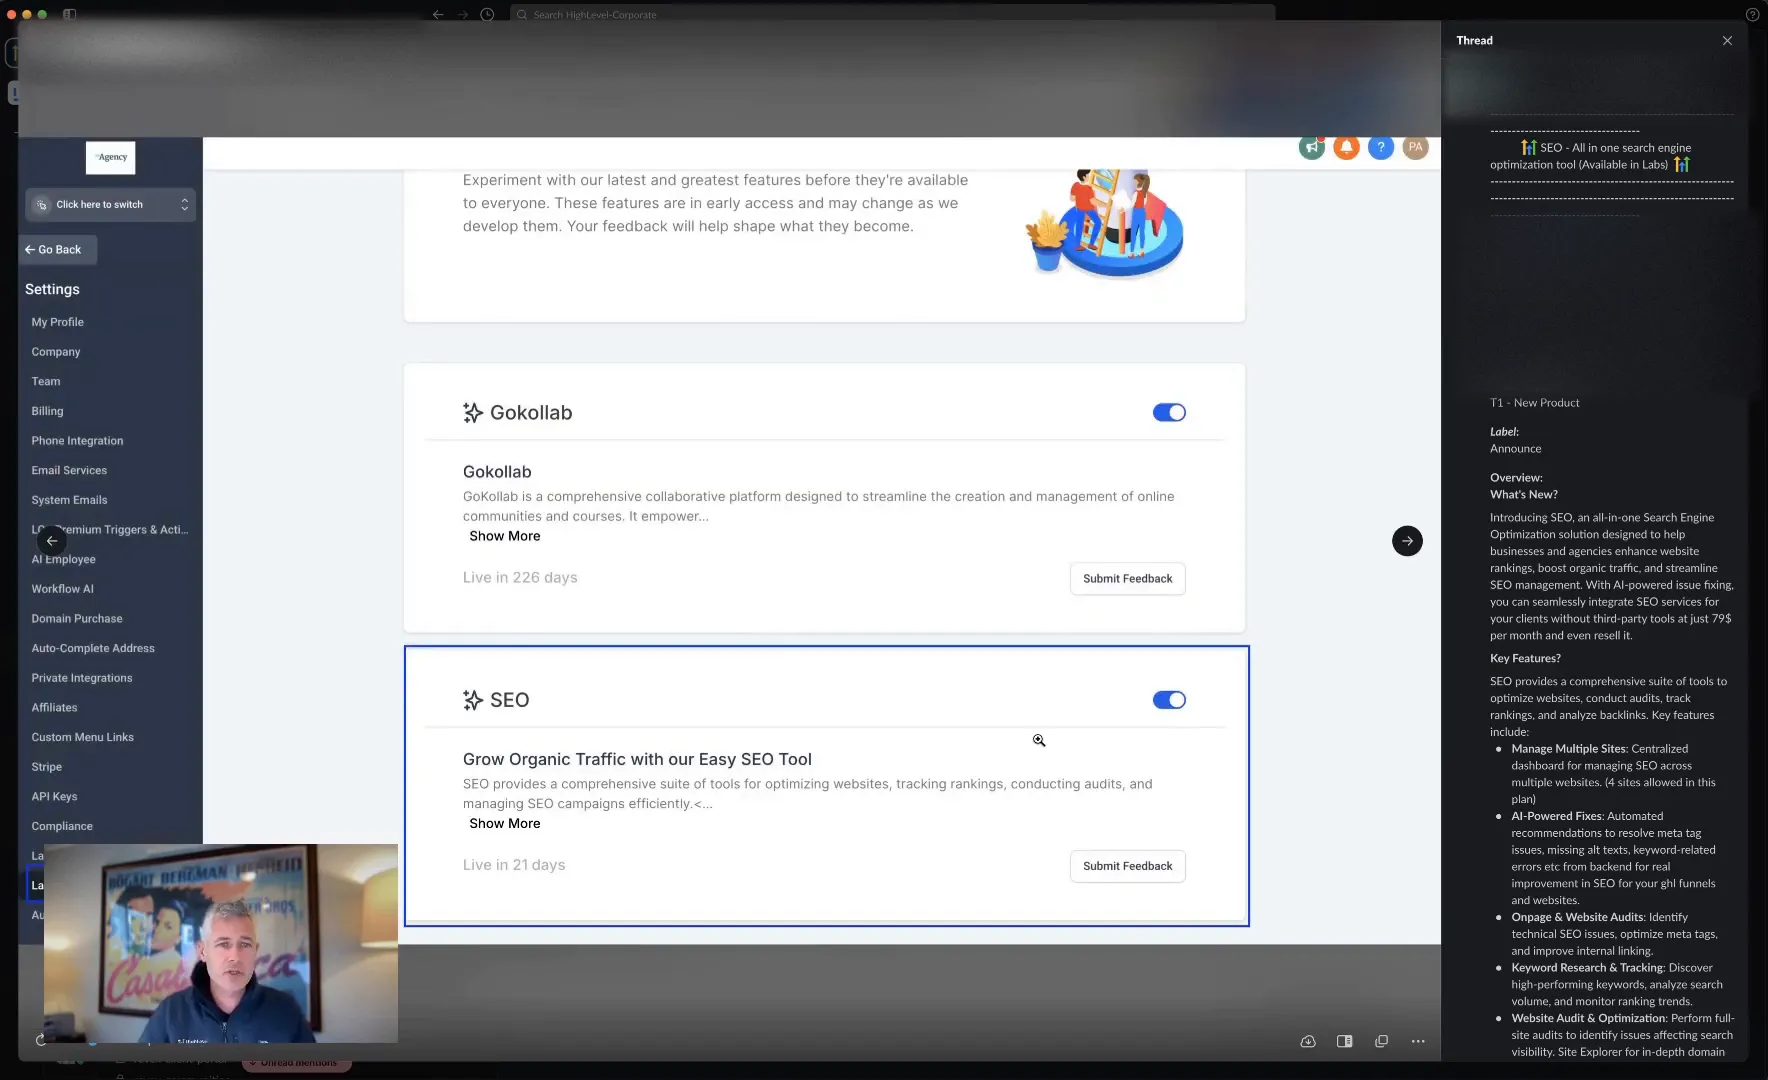1768x1080 pixels.
Task: Disable the Gokollab labs toggle
Action: pyautogui.click(x=1169, y=413)
